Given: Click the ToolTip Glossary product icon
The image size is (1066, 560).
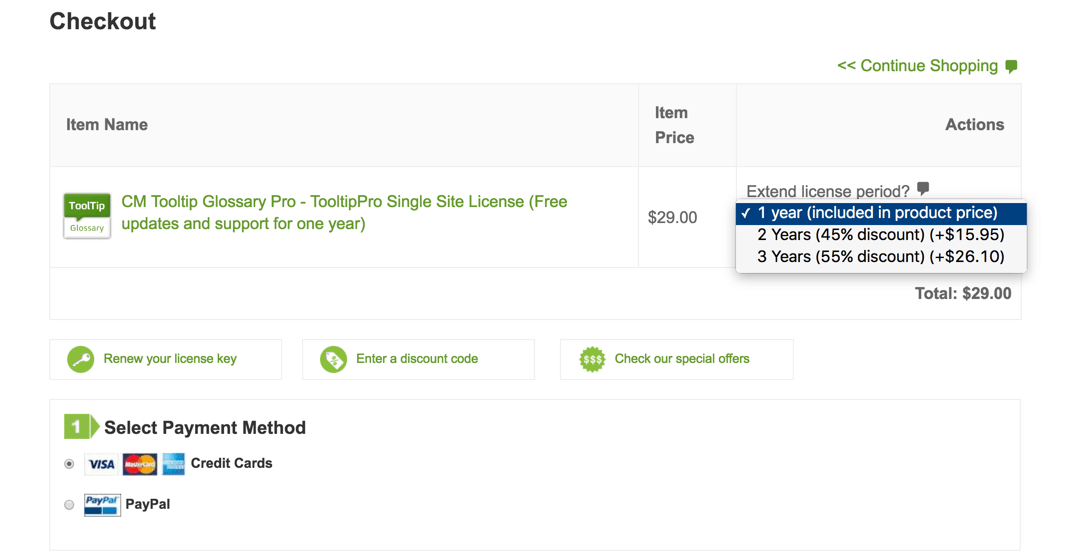Looking at the screenshot, I should tap(87, 215).
